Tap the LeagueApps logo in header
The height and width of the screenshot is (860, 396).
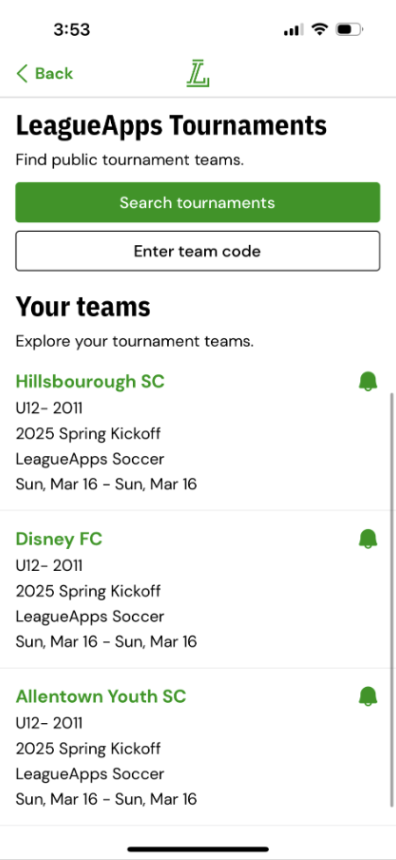(x=198, y=74)
